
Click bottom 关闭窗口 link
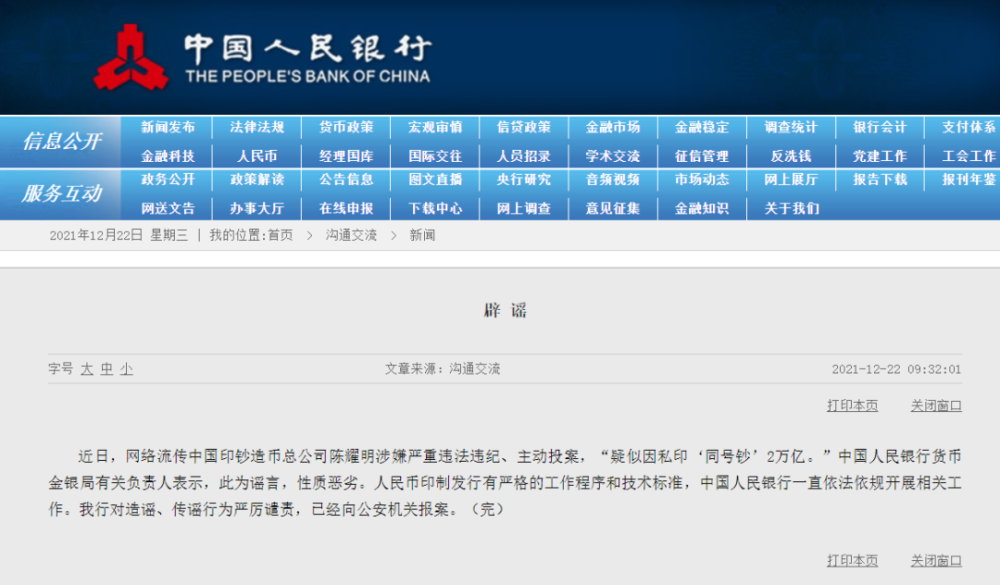pos(936,561)
